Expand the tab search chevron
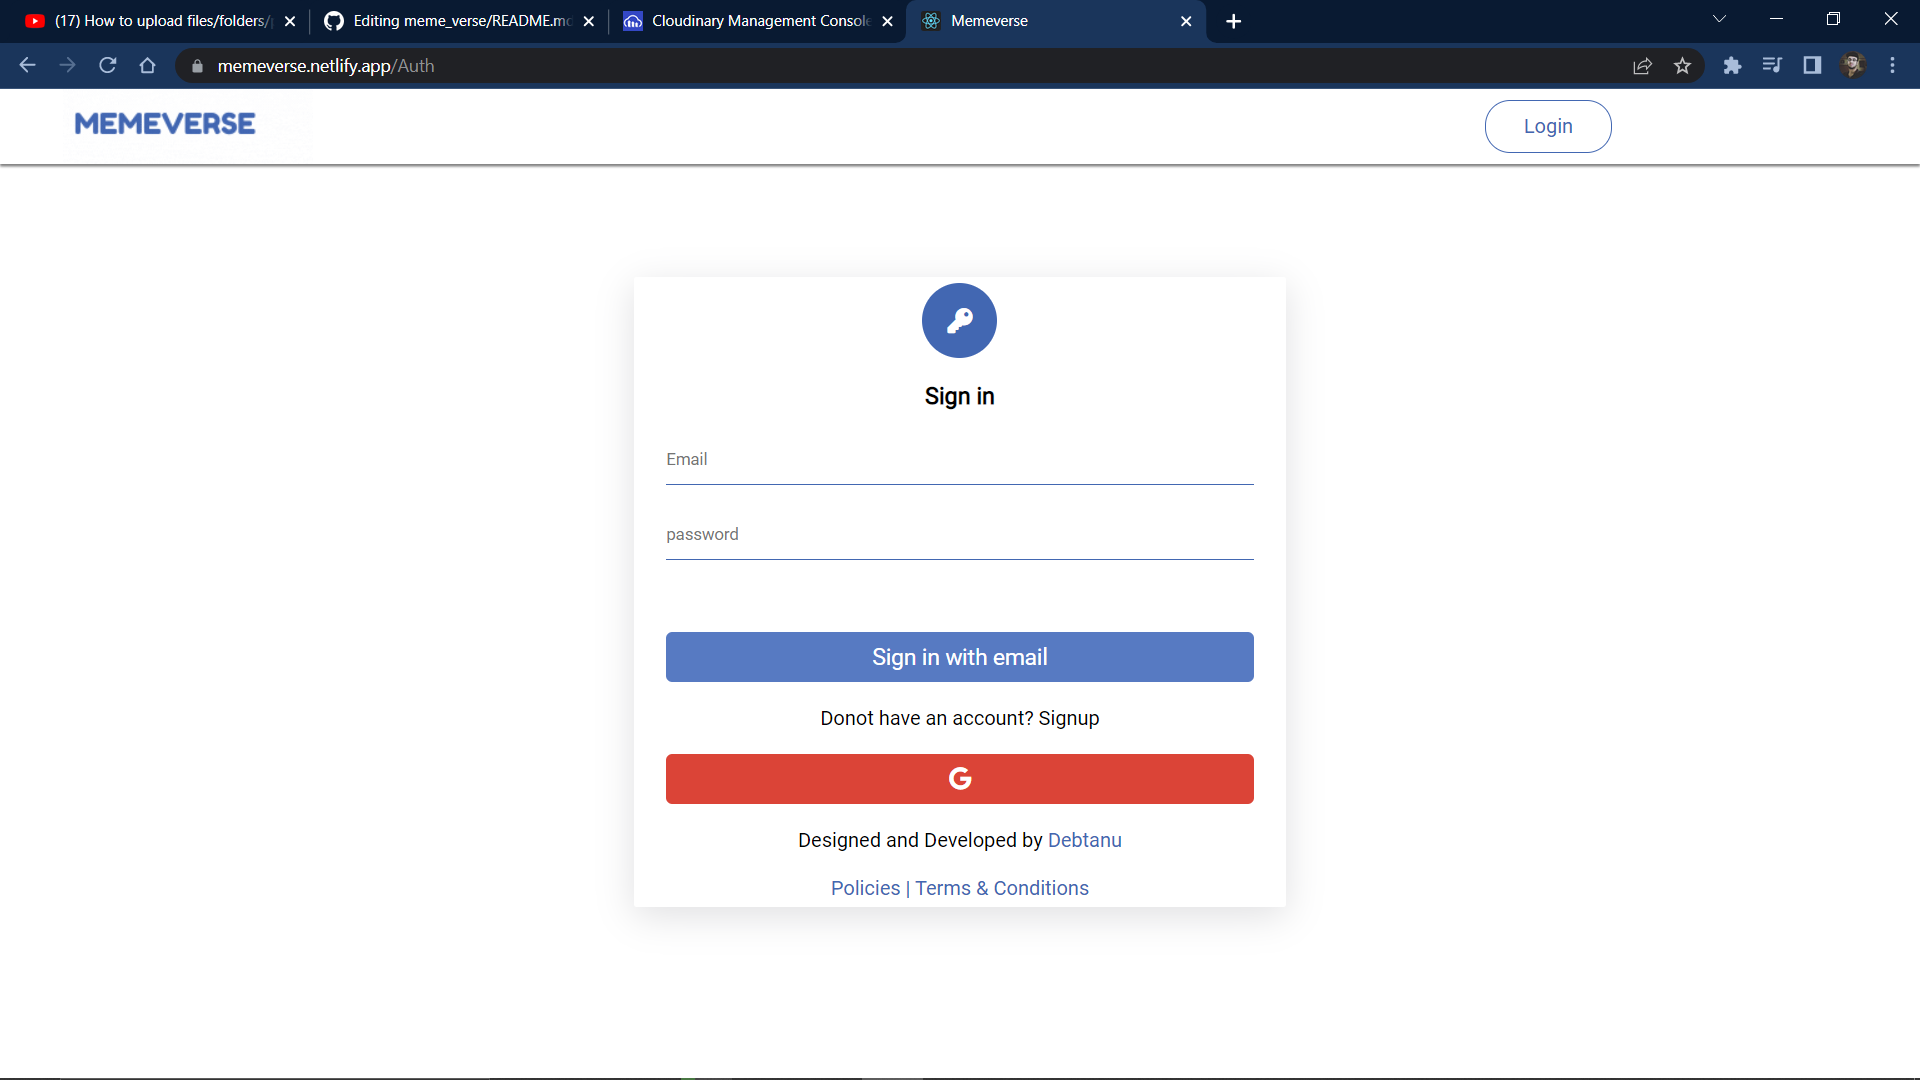The width and height of the screenshot is (1920, 1080). 1719,20
